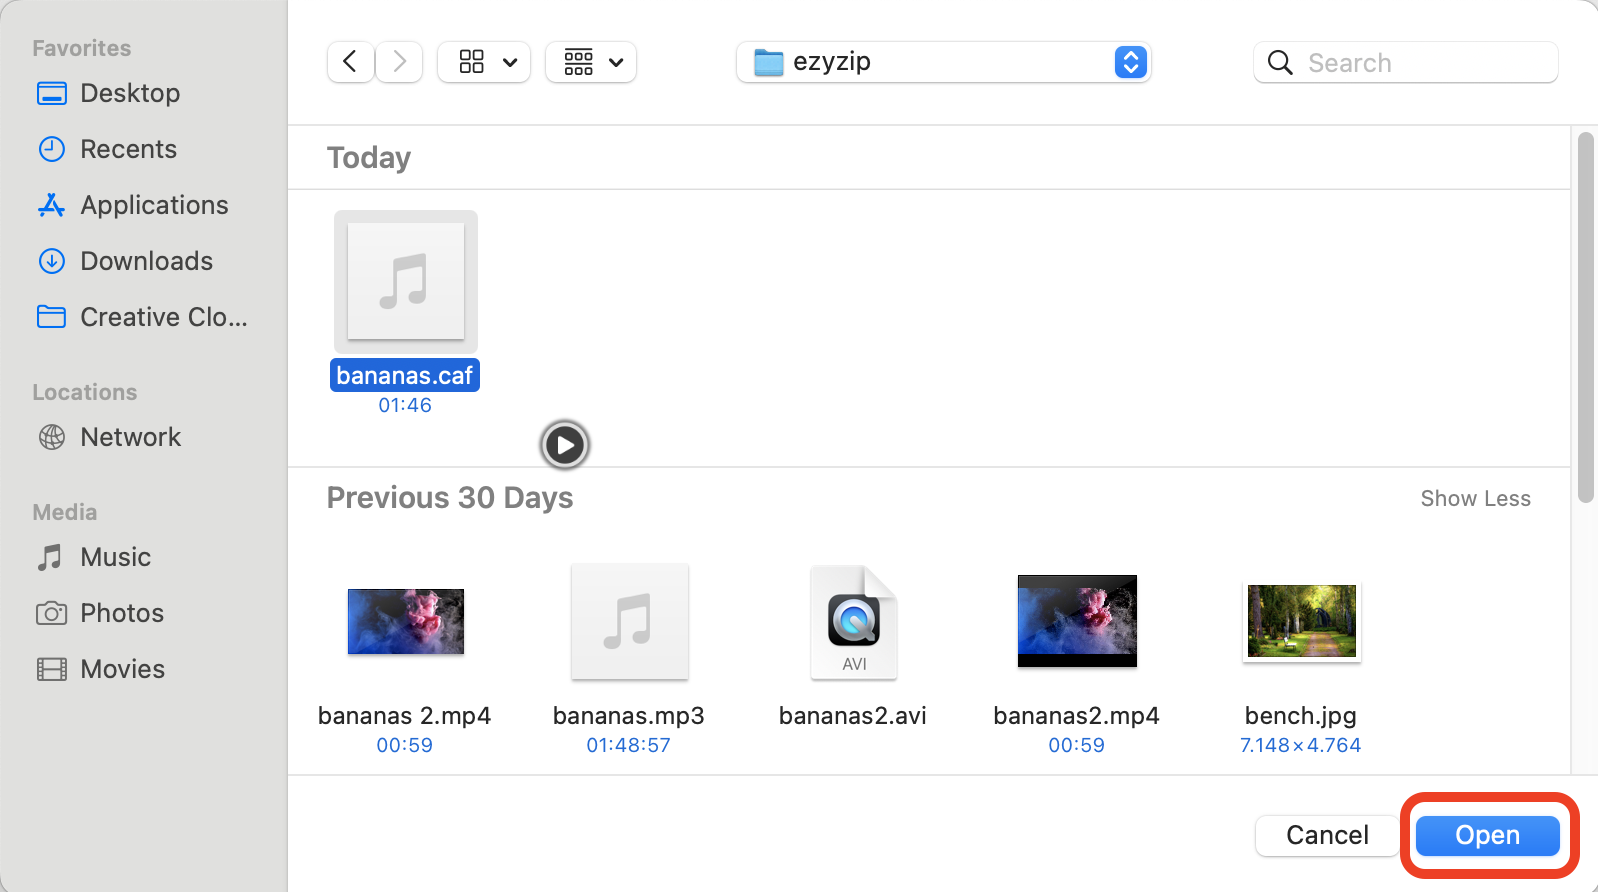Click the Cancel button
Viewport: 1598px width, 892px height.
[x=1327, y=835]
